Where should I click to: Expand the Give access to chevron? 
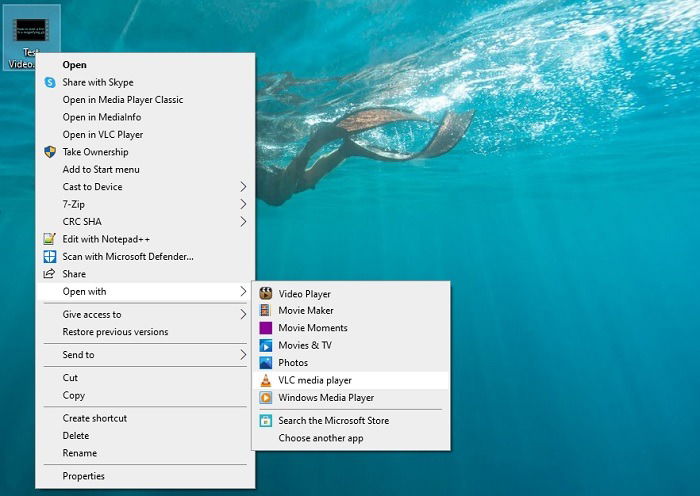[x=243, y=314]
